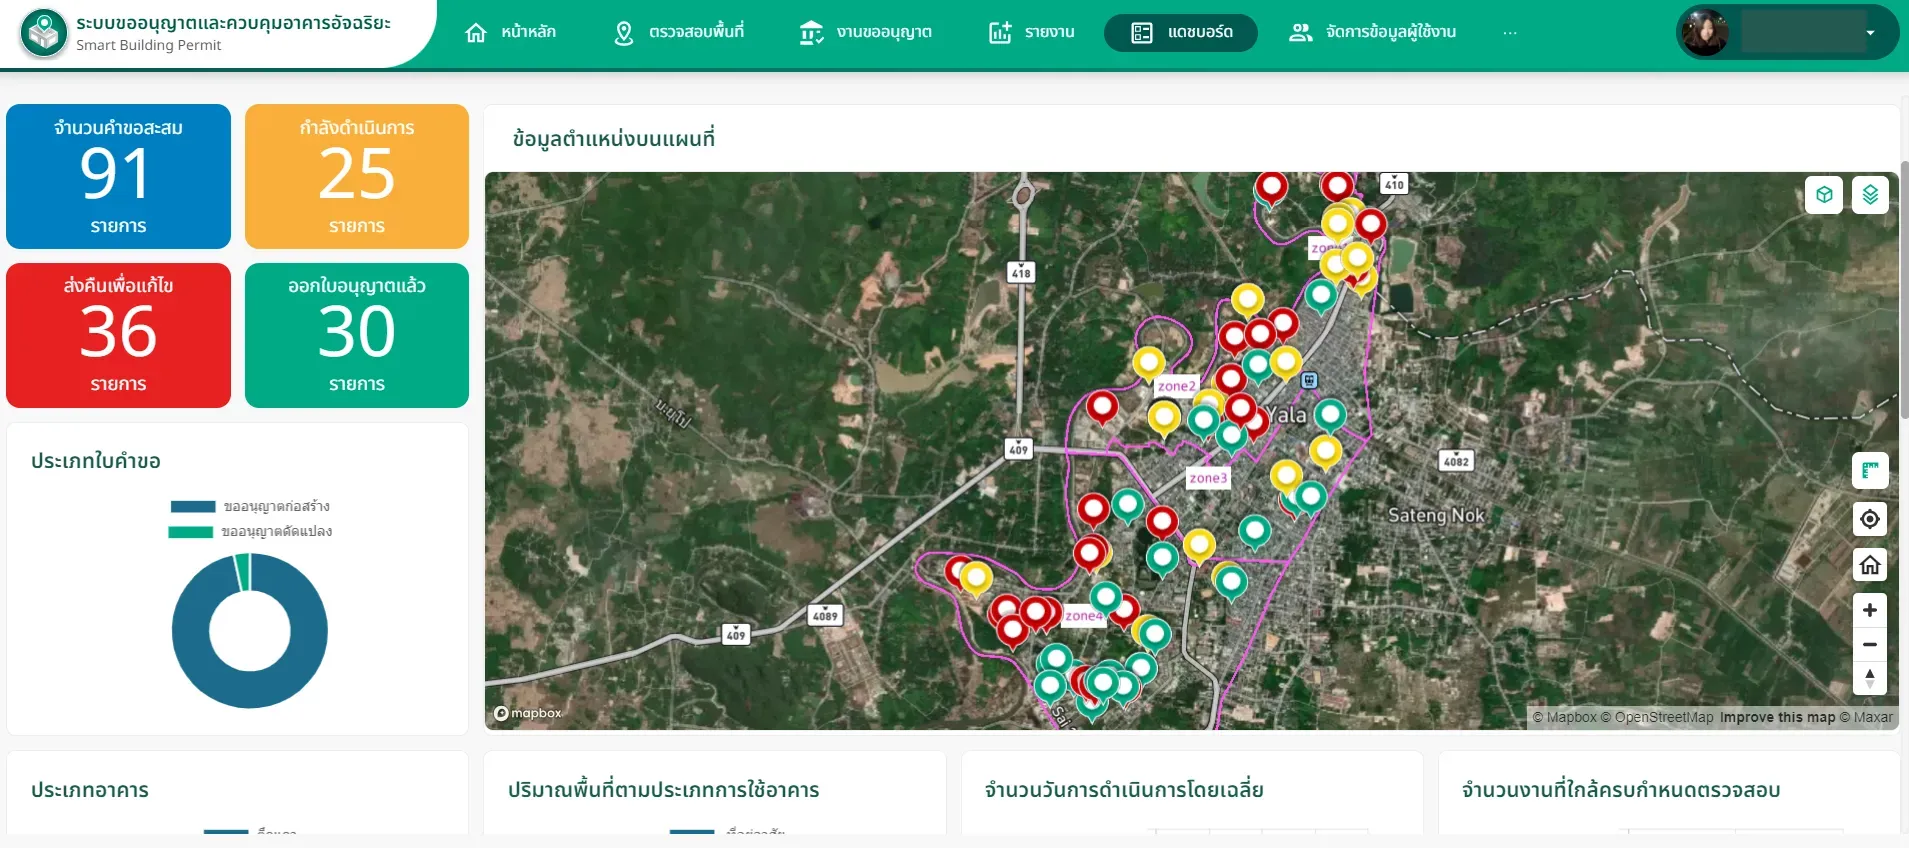This screenshot has width=1909, height=848.
Task: Open the map layers icon
Action: pyautogui.click(x=1870, y=195)
